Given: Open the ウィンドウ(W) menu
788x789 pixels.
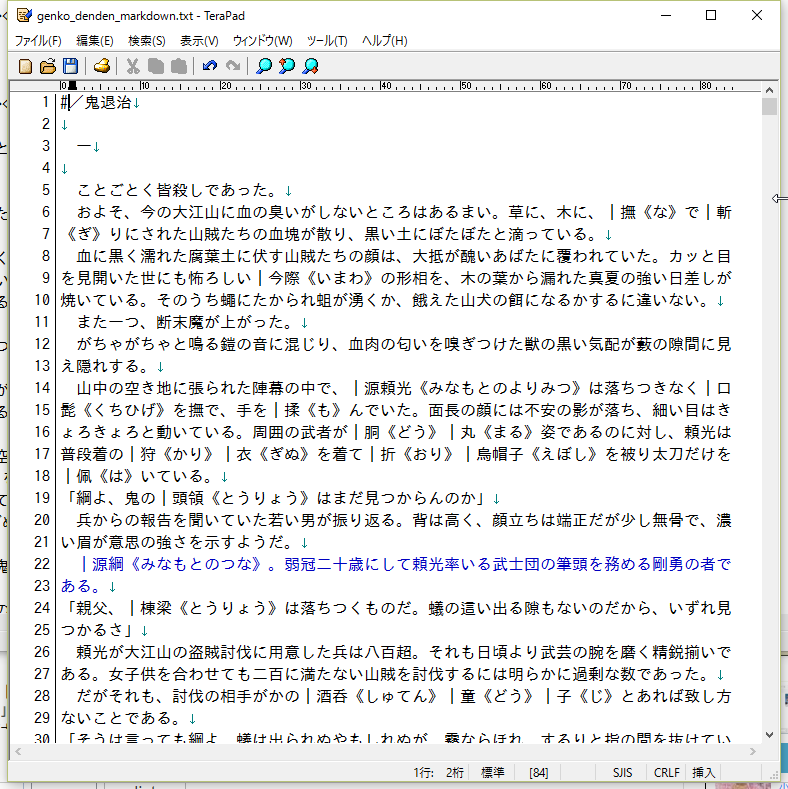Looking at the screenshot, I should tap(262, 41).
